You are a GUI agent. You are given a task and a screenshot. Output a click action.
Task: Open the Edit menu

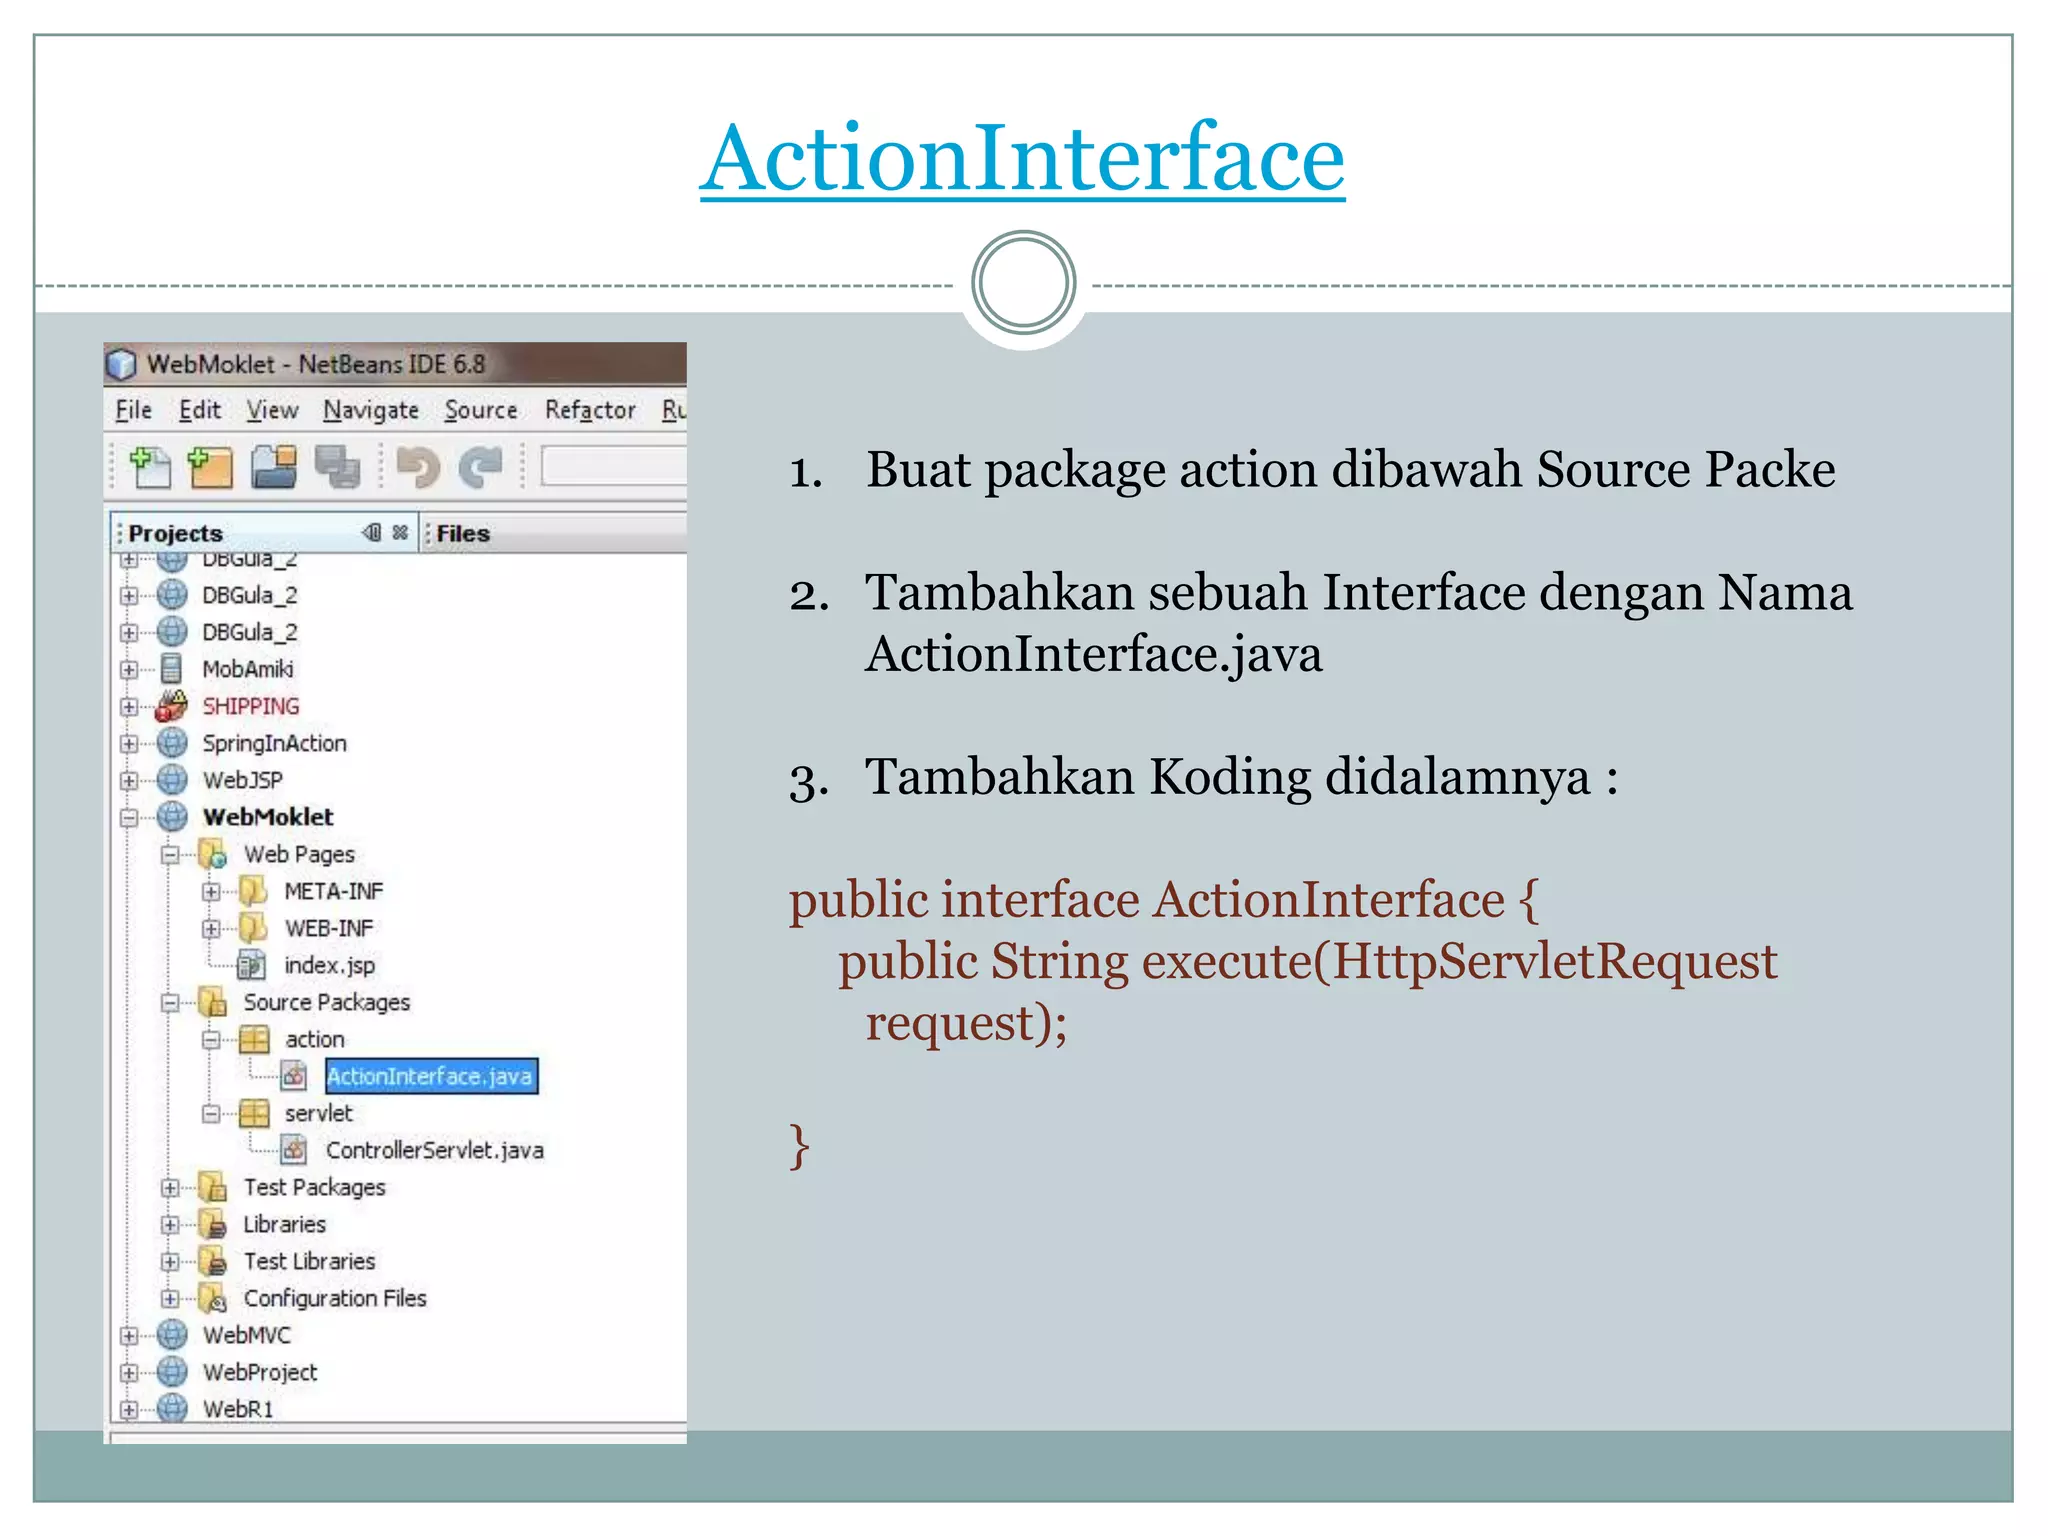pyautogui.click(x=200, y=410)
